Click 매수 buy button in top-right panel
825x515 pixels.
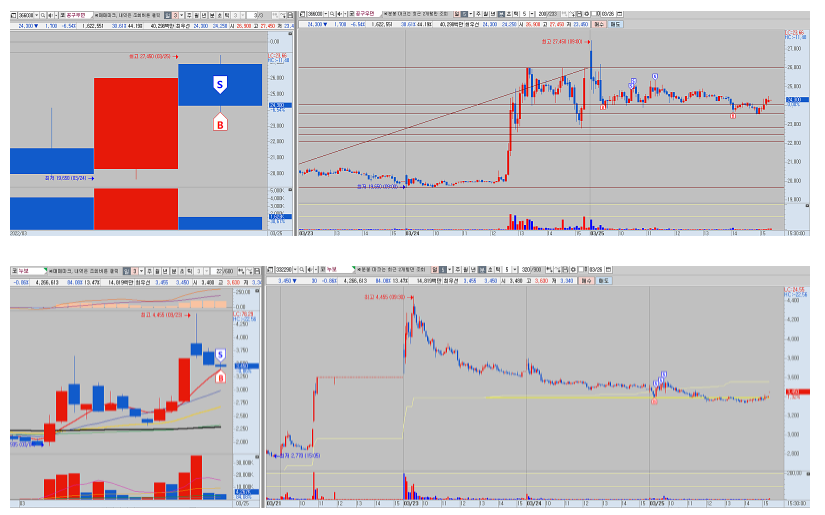(599, 24)
